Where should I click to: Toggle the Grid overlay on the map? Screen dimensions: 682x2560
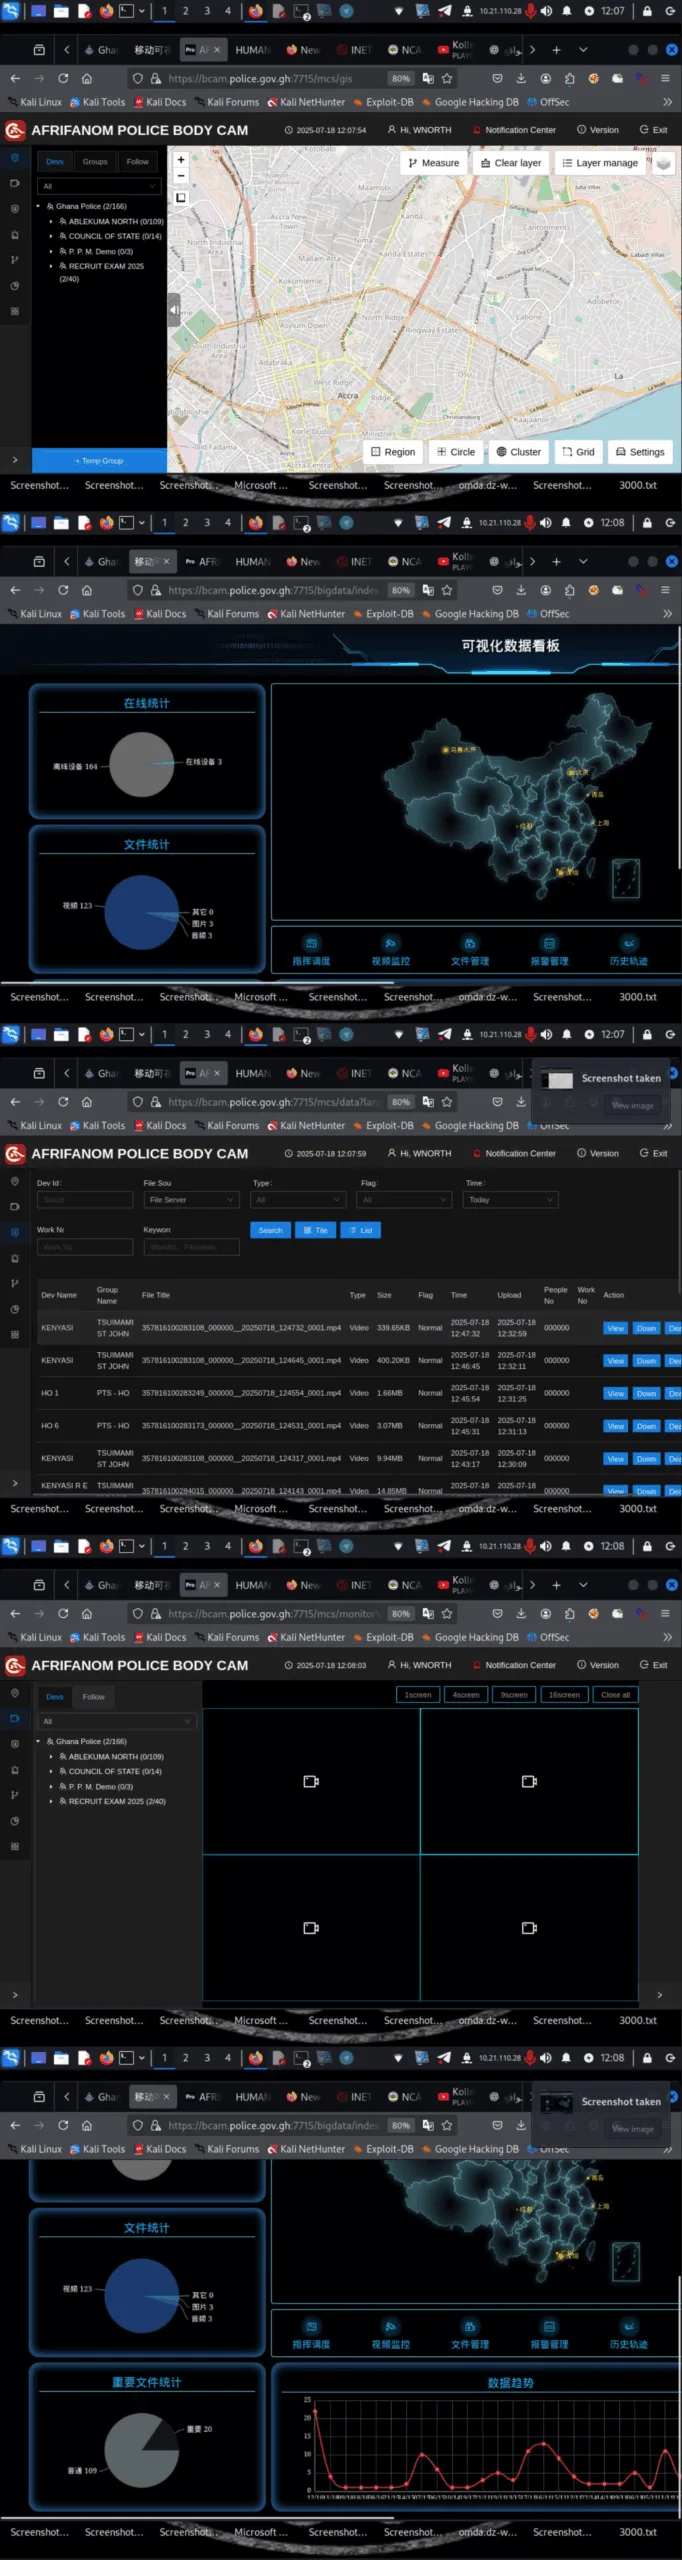tap(578, 452)
